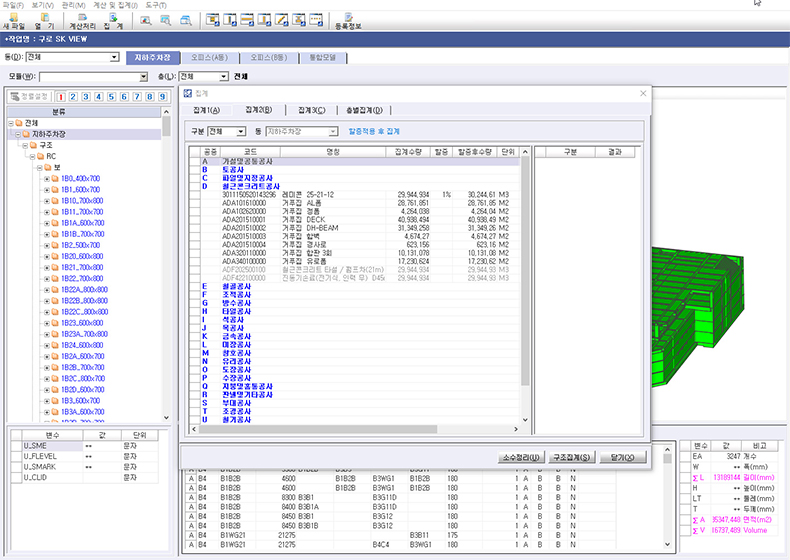
Task: Click the folder icon of 지하주차장 node
Action: [x=26, y=135]
